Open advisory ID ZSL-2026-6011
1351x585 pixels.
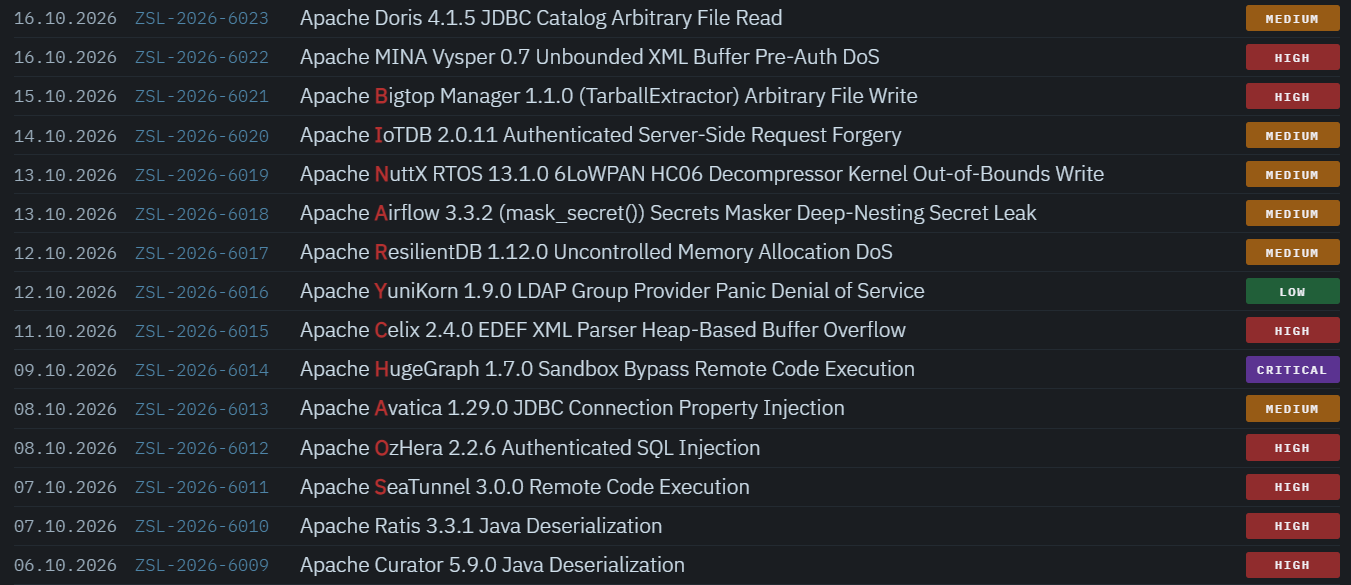(202, 487)
